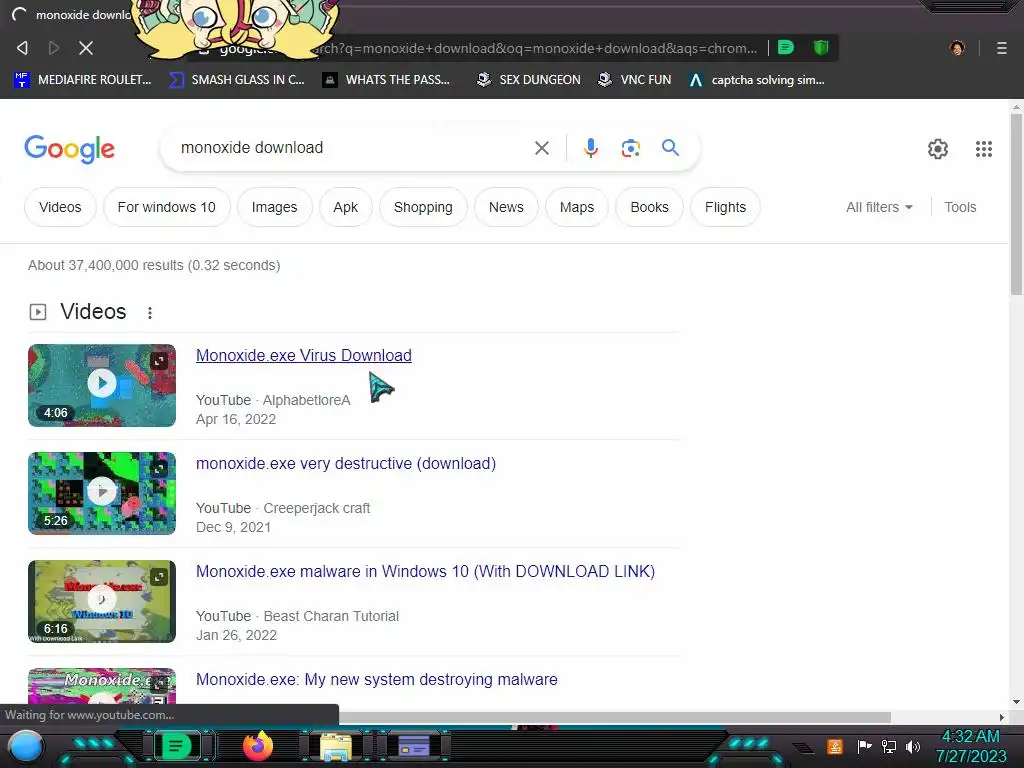Open the purple window taskbar icon
The image size is (1024, 768).
(414, 746)
